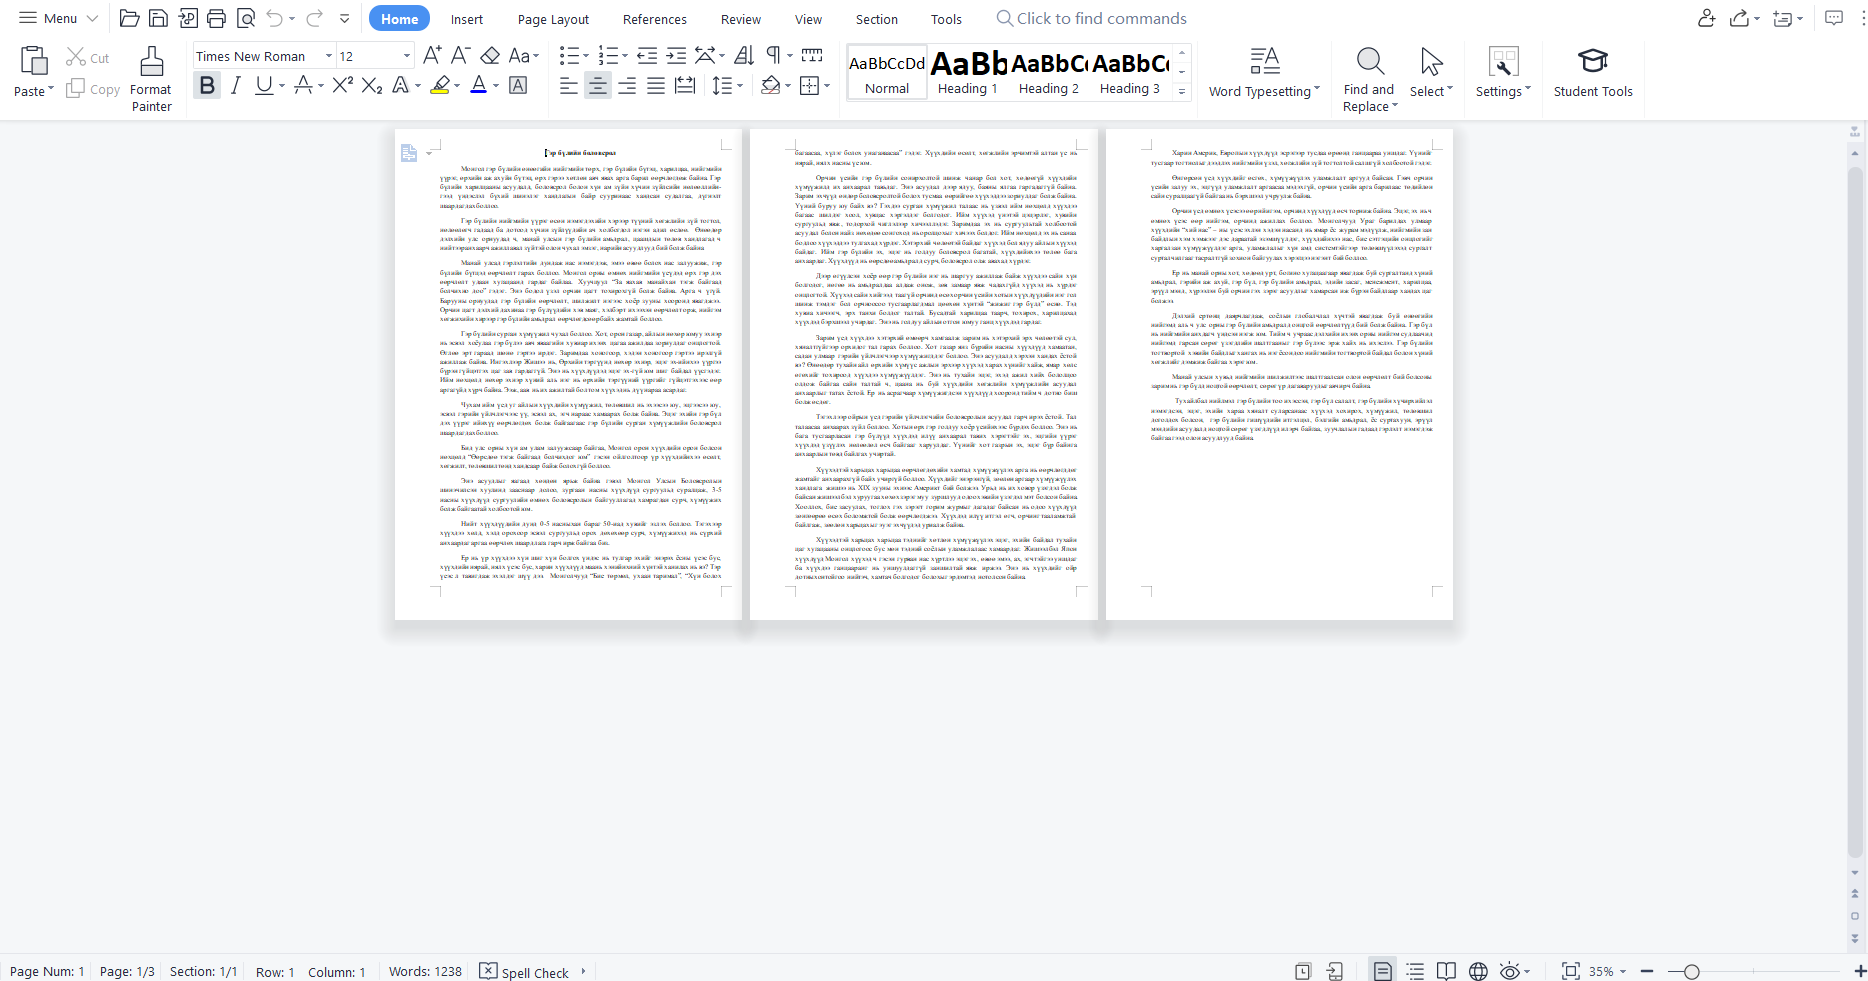Click the 'Click to find commands' search box
The height and width of the screenshot is (981, 1868).
point(1100,19)
